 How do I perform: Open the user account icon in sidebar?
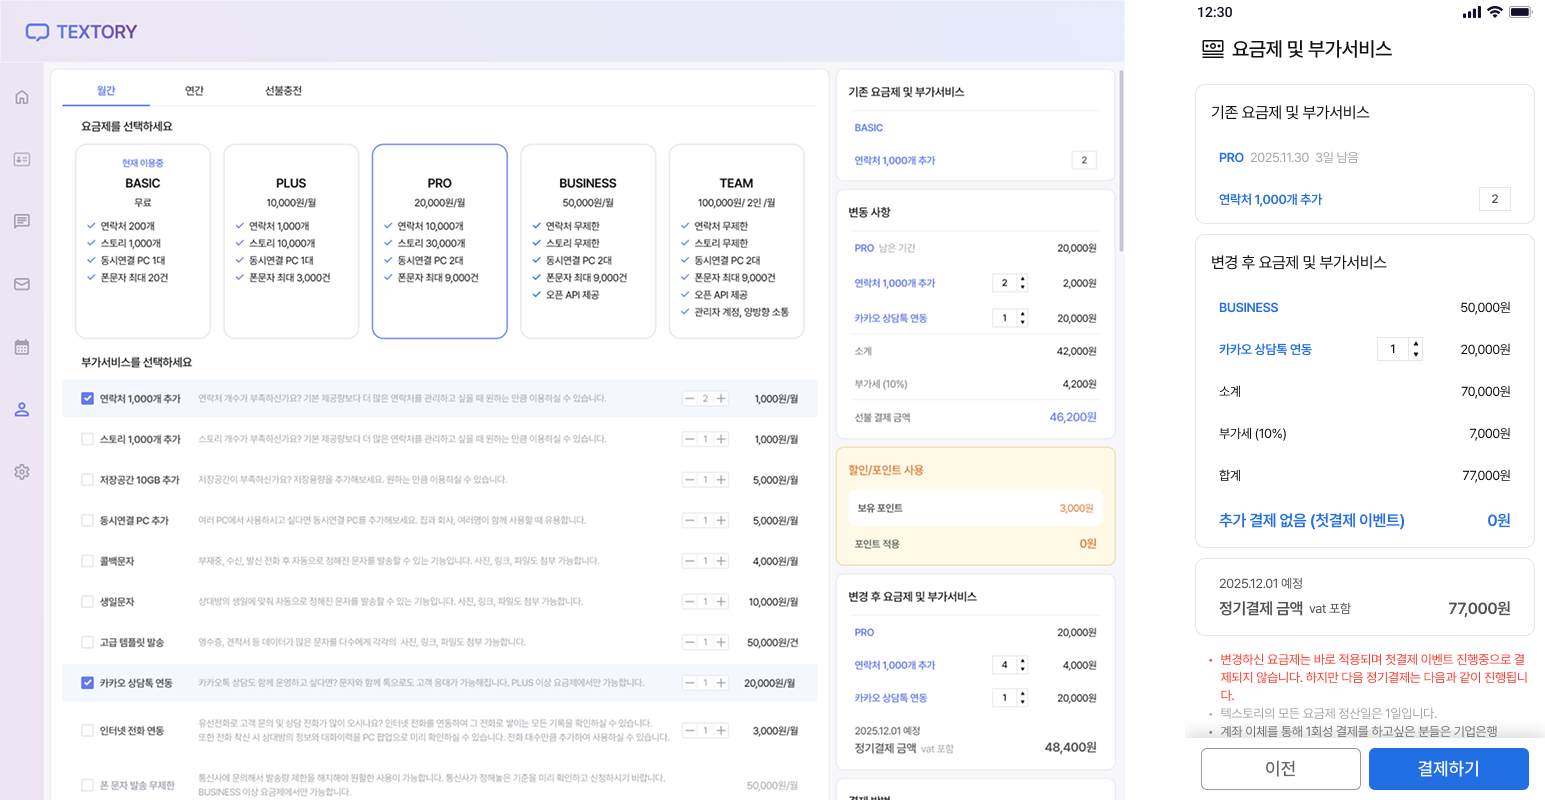22,409
